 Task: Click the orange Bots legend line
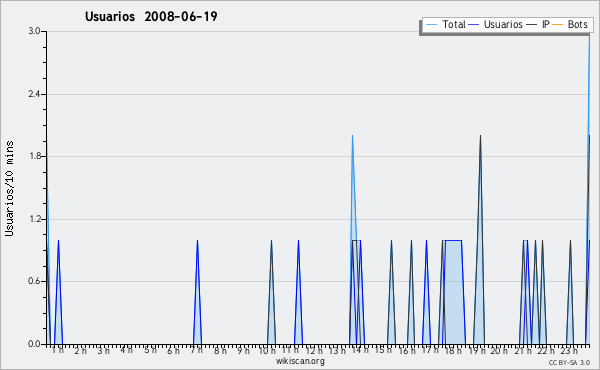(x=558, y=25)
